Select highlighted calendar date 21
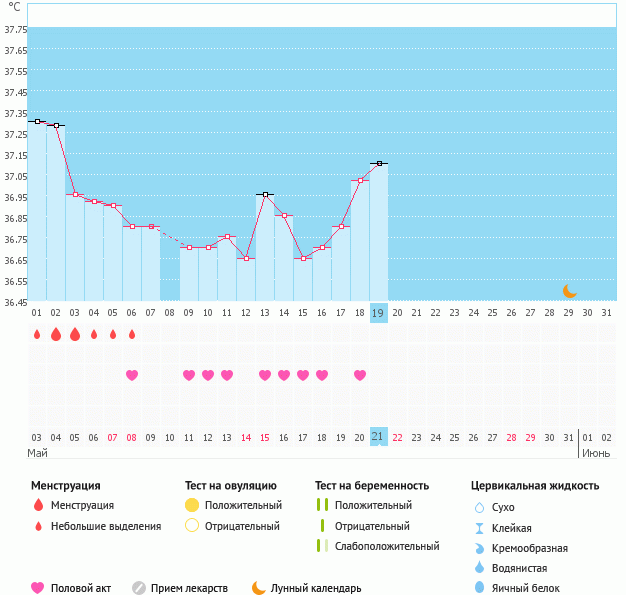Image resolution: width=626 pixels, height=595 pixels. coord(378,437)
